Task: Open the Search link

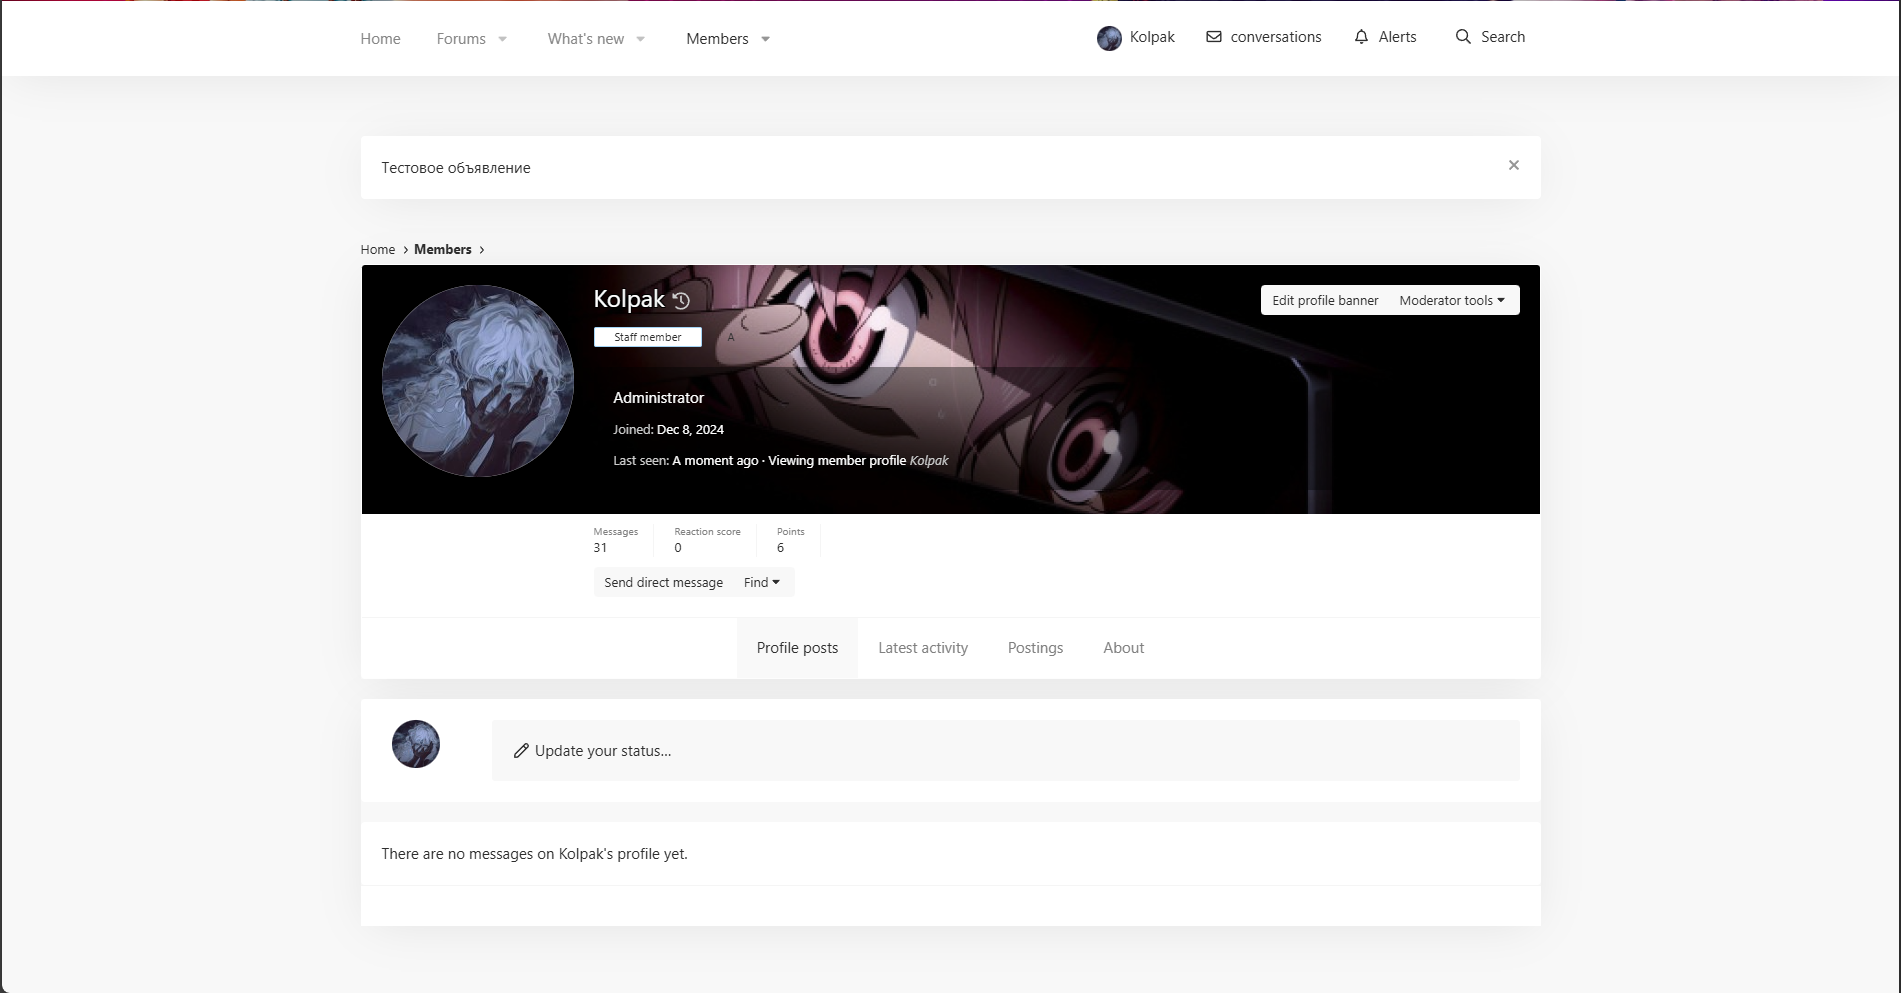Action: tap(1503, 37)
